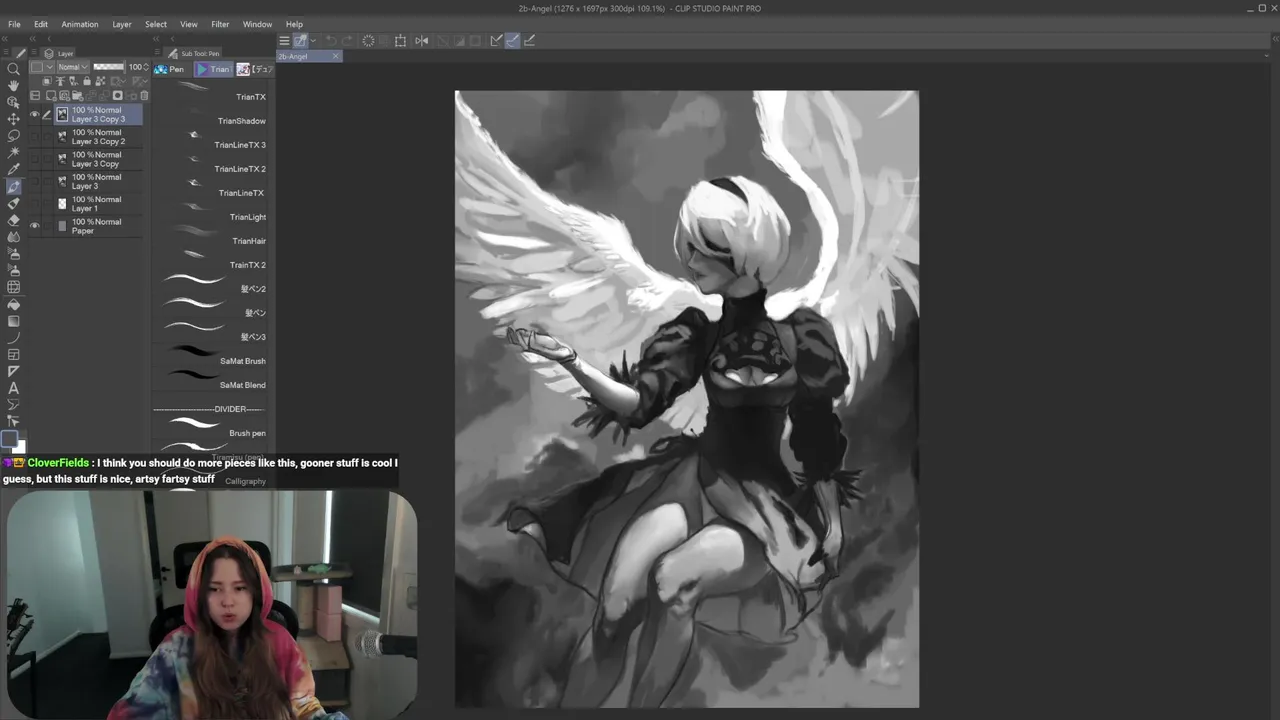Toggle Set as reference layer lighthouse icon
Screen dimensions: 1280x720
point(60,81)
